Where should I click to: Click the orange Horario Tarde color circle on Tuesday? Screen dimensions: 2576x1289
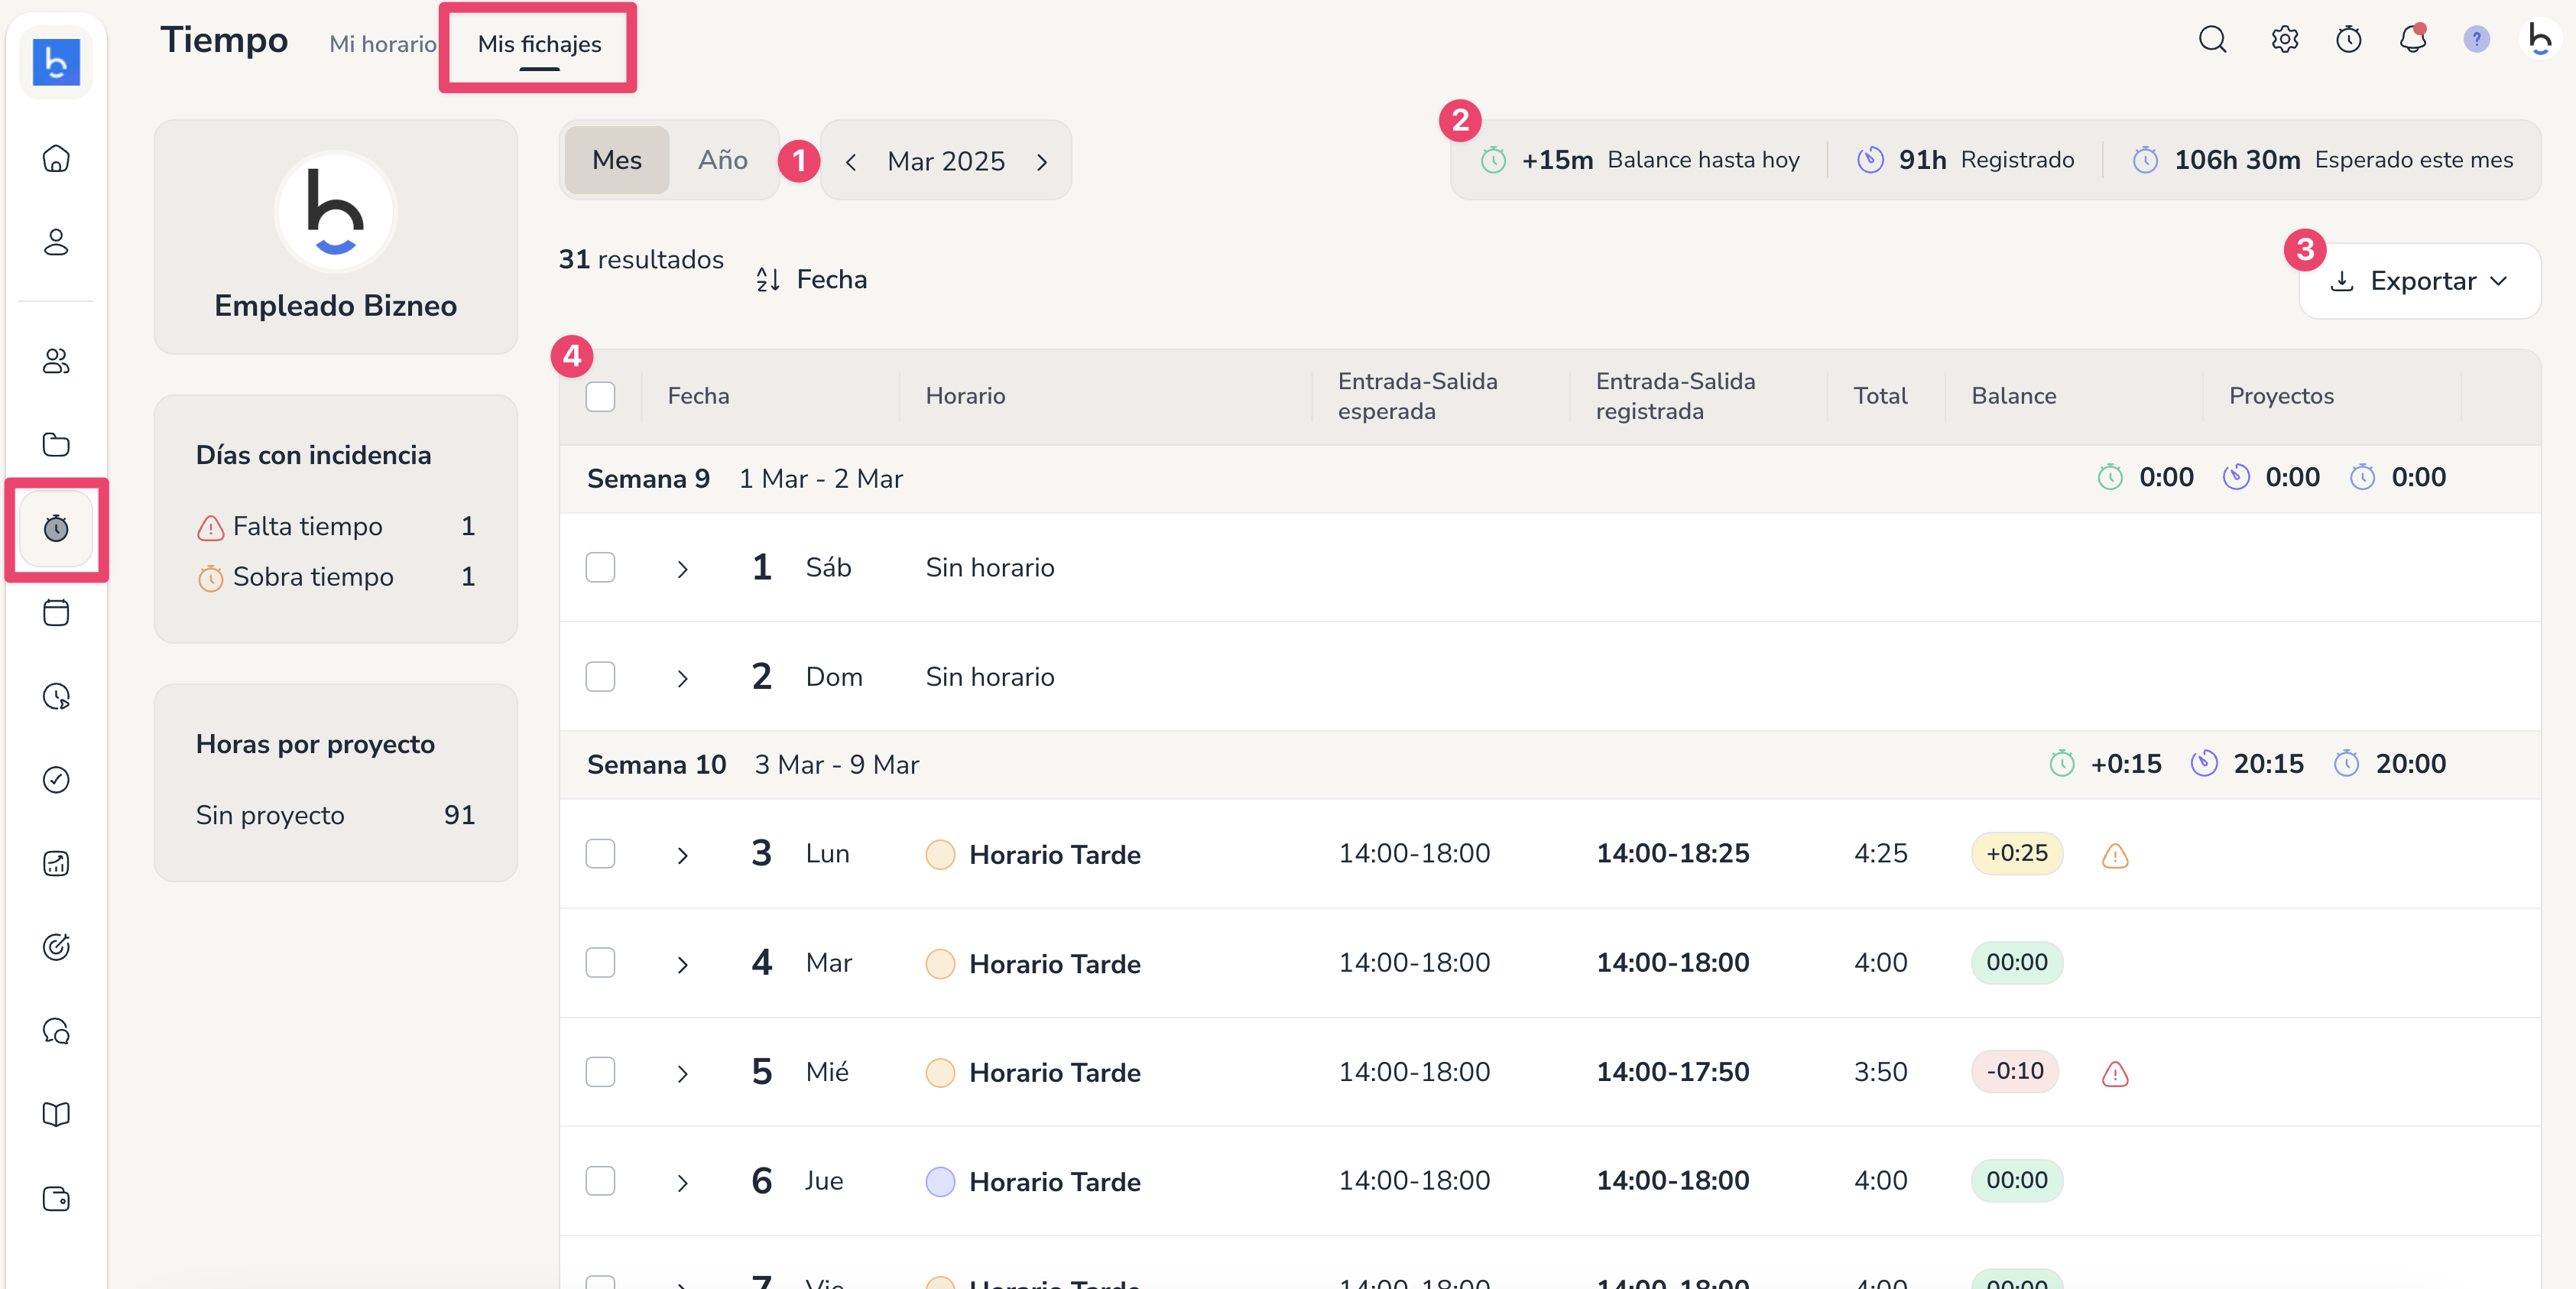coord(940,963)
